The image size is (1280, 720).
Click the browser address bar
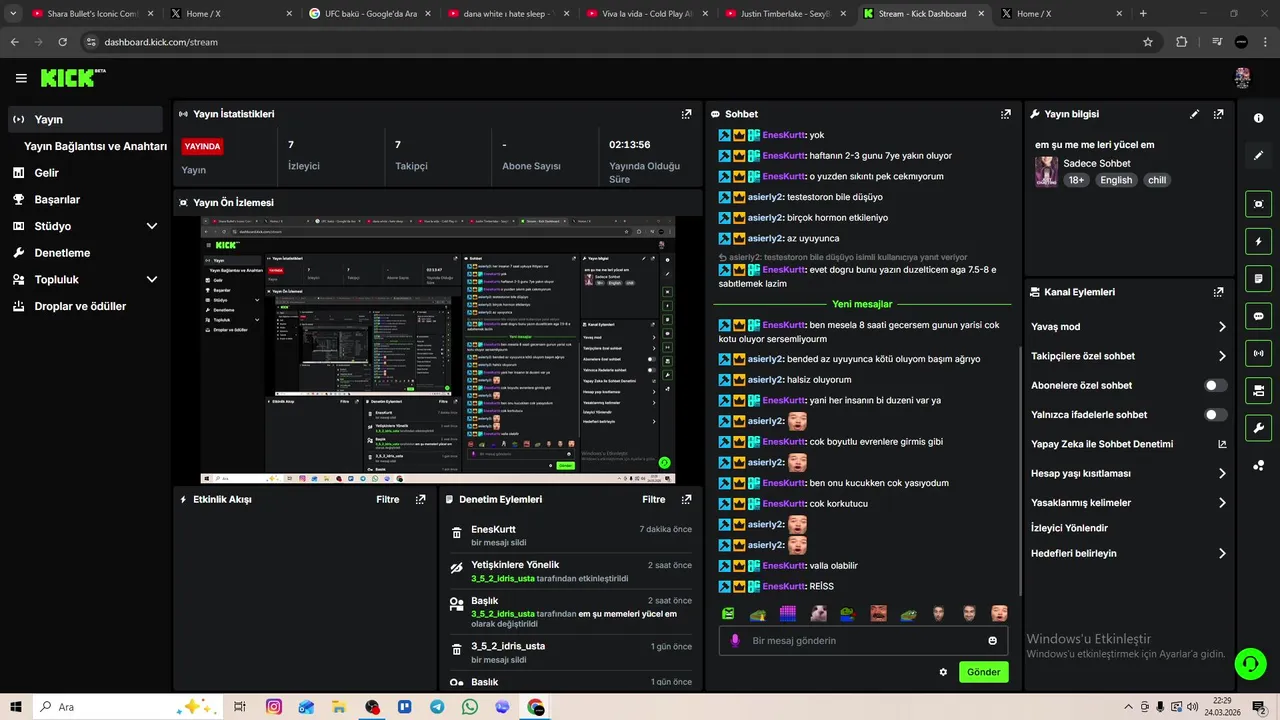[610, 42]
